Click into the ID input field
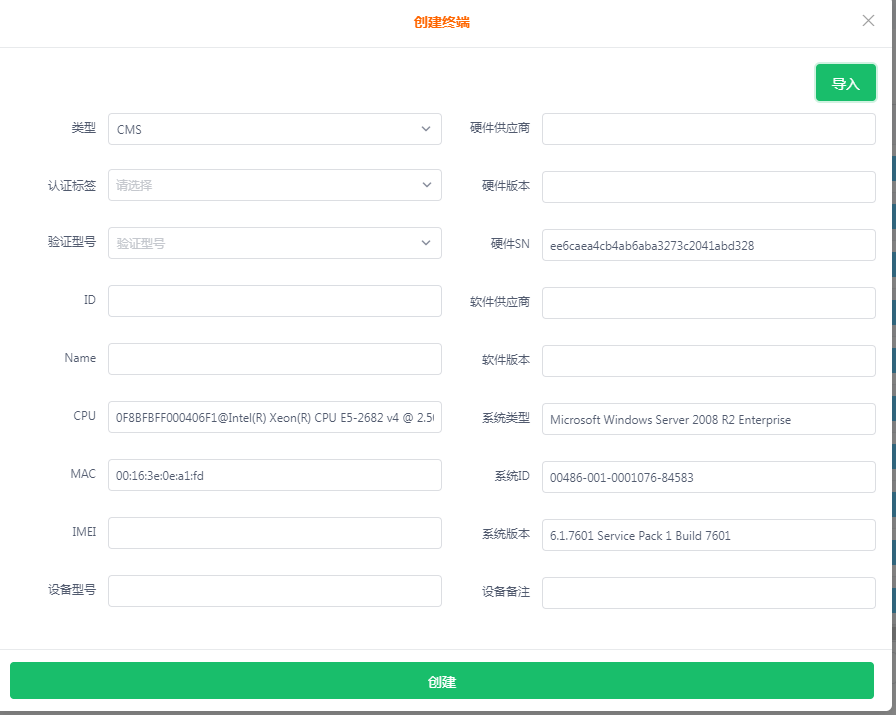 click(274, 301)
